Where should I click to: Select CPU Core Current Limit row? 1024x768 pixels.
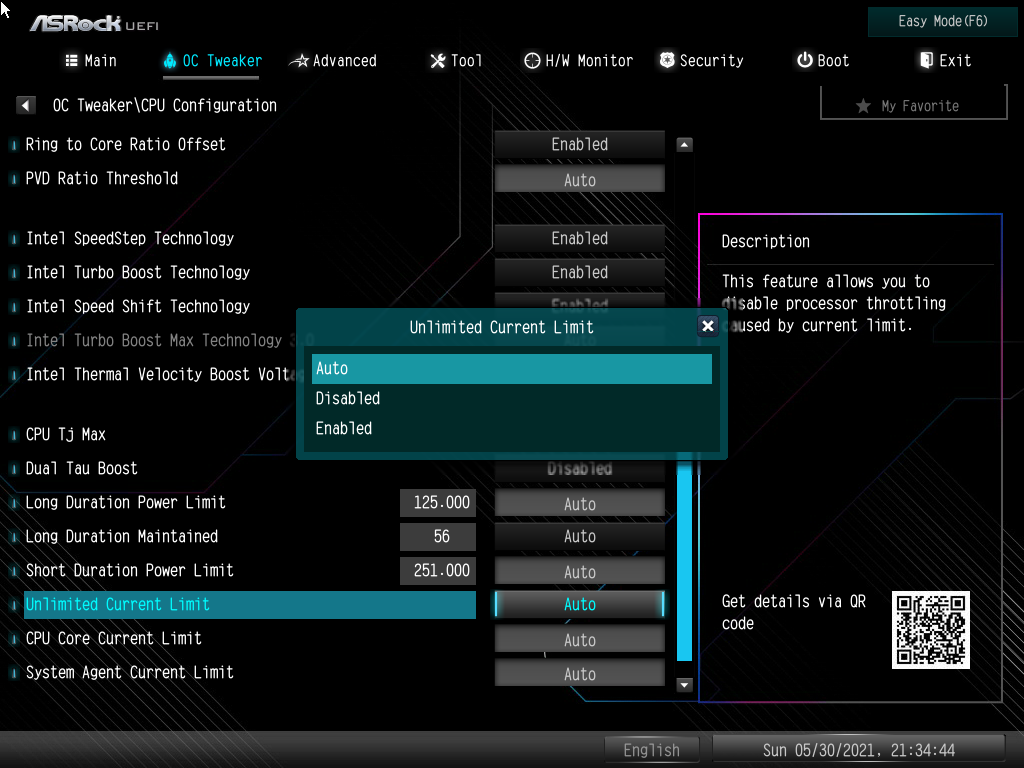(x=250, y=638)
